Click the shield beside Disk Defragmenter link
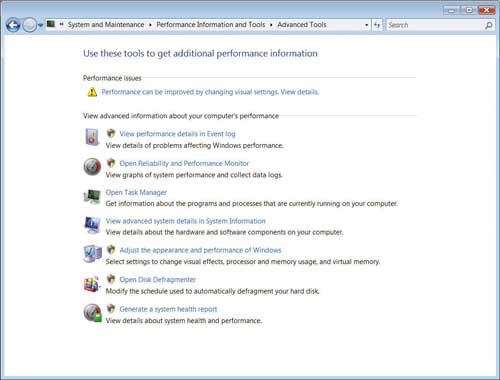This screenshot has width=500, height=380. coord(111,279)
